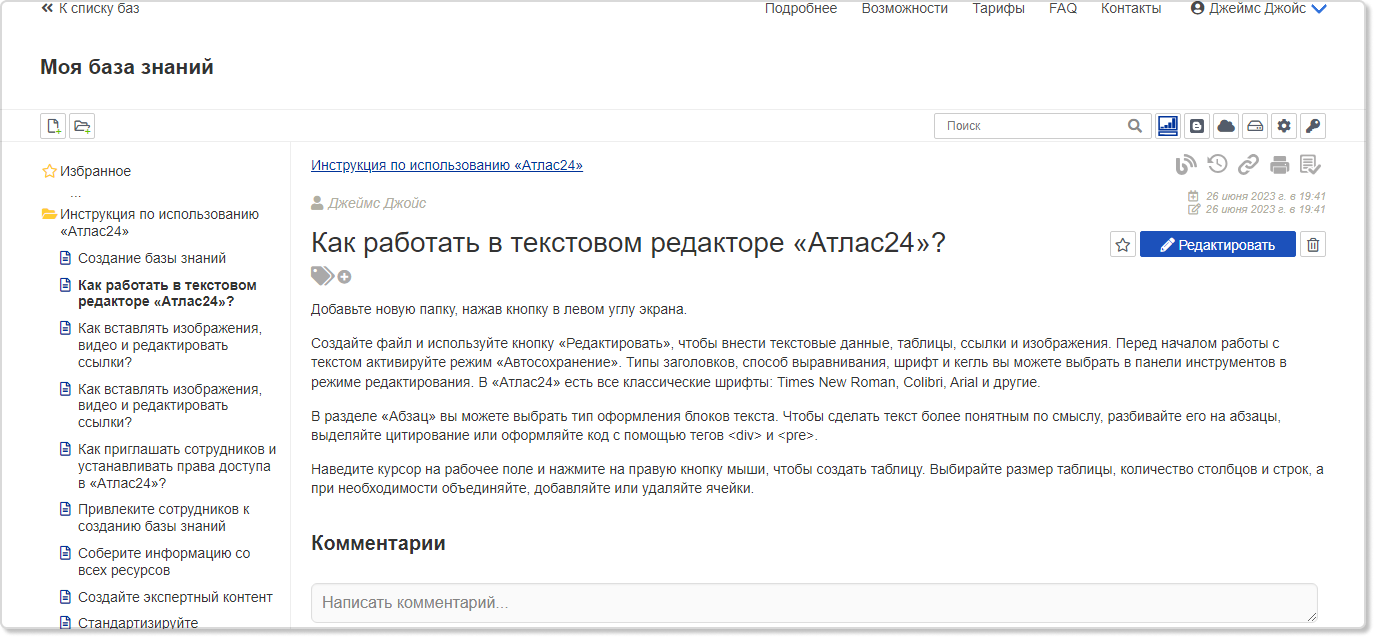Image resolution: width=1374 pixels, height=637 pixels.
Task: Add a tag with the plus icon
Action: click(x=344, y=277)
